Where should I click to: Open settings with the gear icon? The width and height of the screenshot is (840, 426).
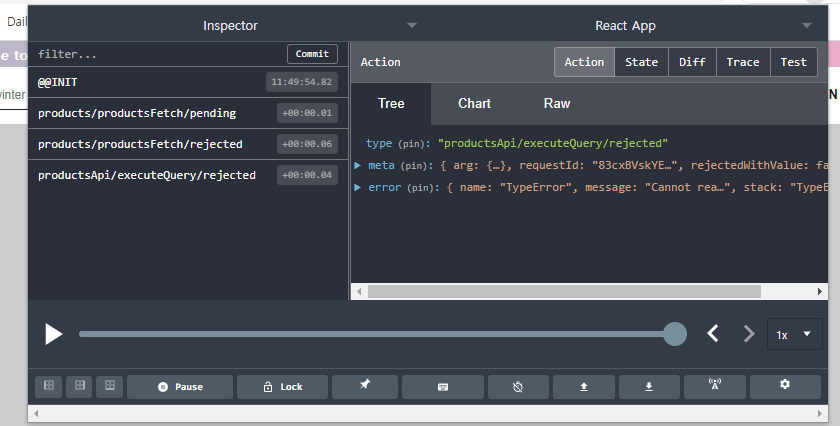785,387
